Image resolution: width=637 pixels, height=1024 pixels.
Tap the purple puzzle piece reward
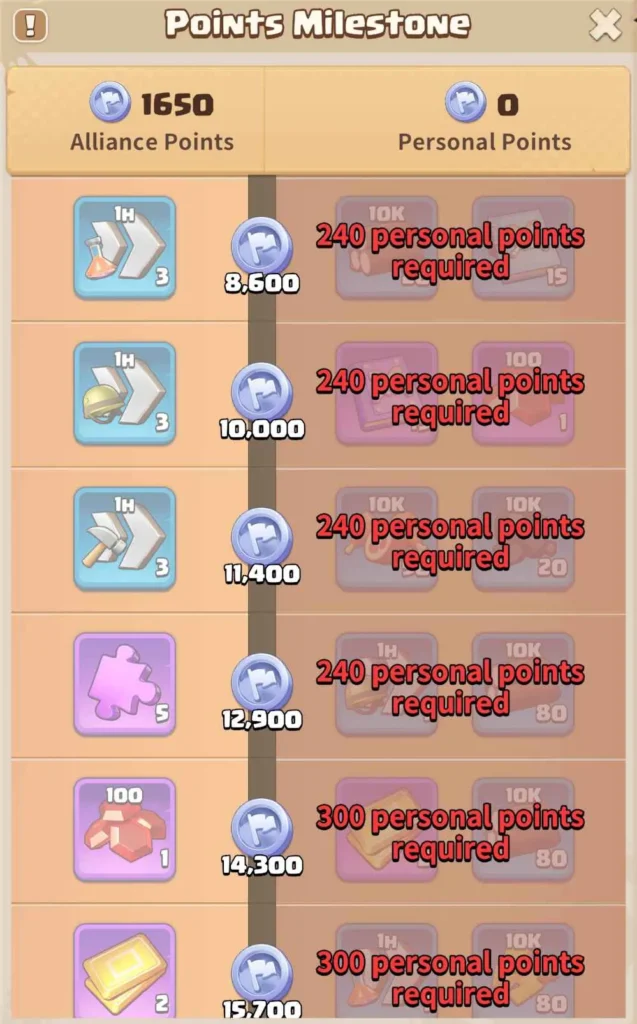pos(124,684)
